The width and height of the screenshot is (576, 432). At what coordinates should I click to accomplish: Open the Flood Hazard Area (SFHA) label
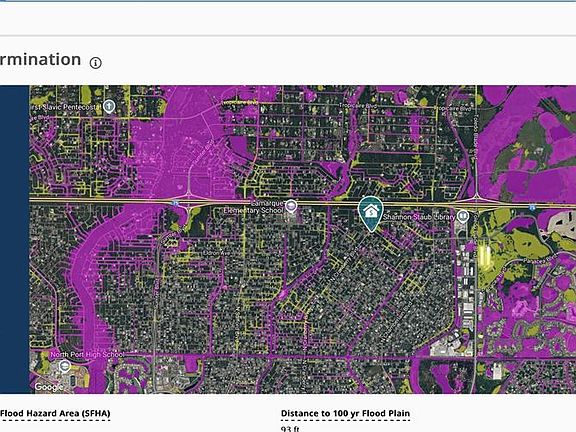click(x=55, y=413)
